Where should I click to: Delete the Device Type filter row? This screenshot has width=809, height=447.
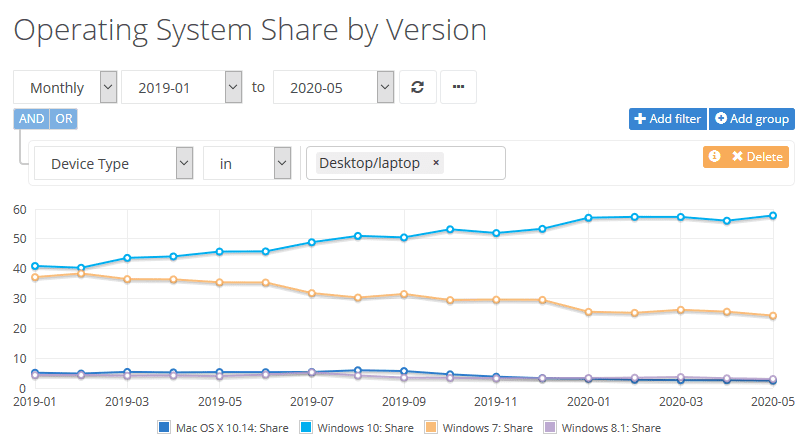tap(757, 157)
